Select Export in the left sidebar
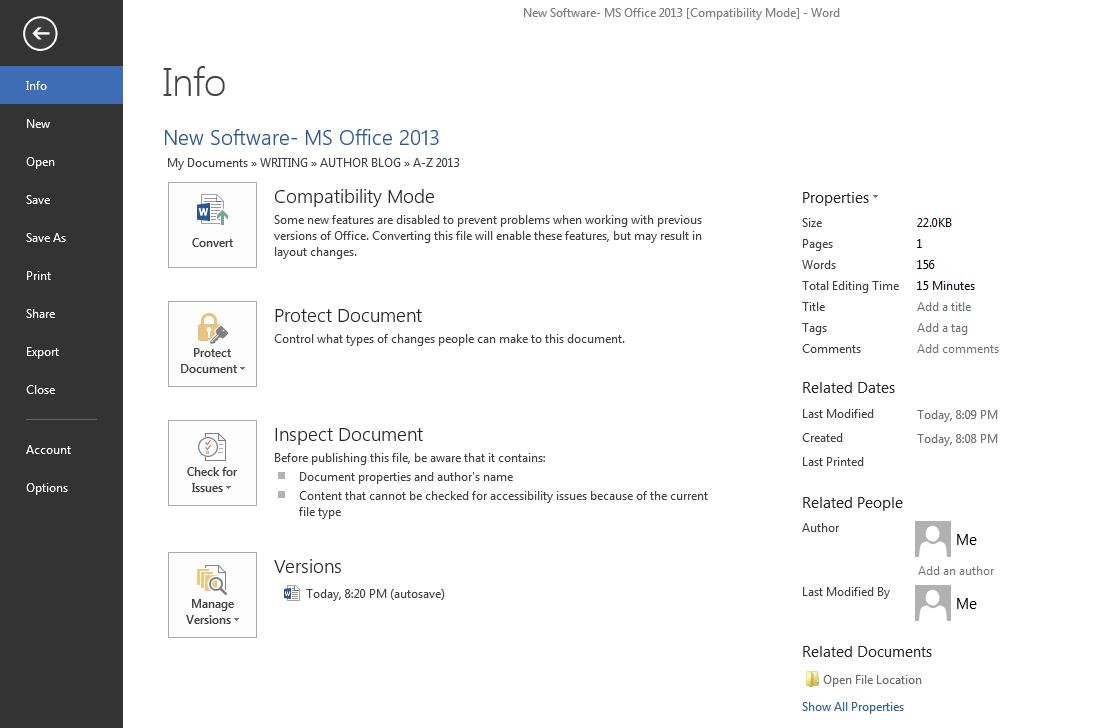 pyautogui.click(x=43, y=352)
